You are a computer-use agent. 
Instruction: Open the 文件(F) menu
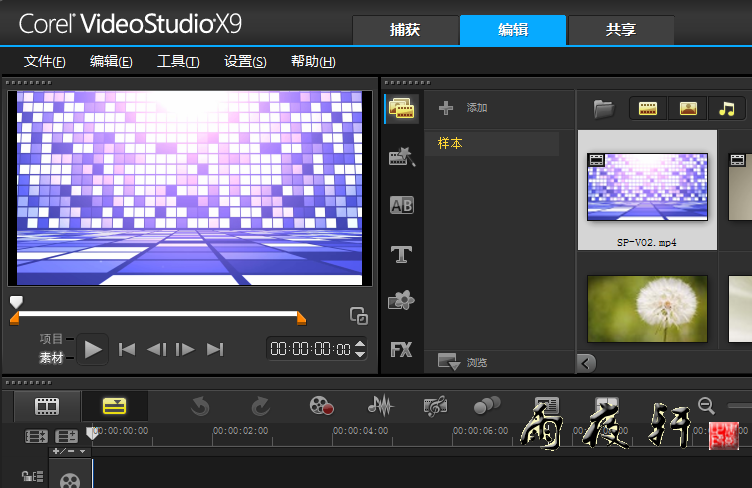(45, 62)
